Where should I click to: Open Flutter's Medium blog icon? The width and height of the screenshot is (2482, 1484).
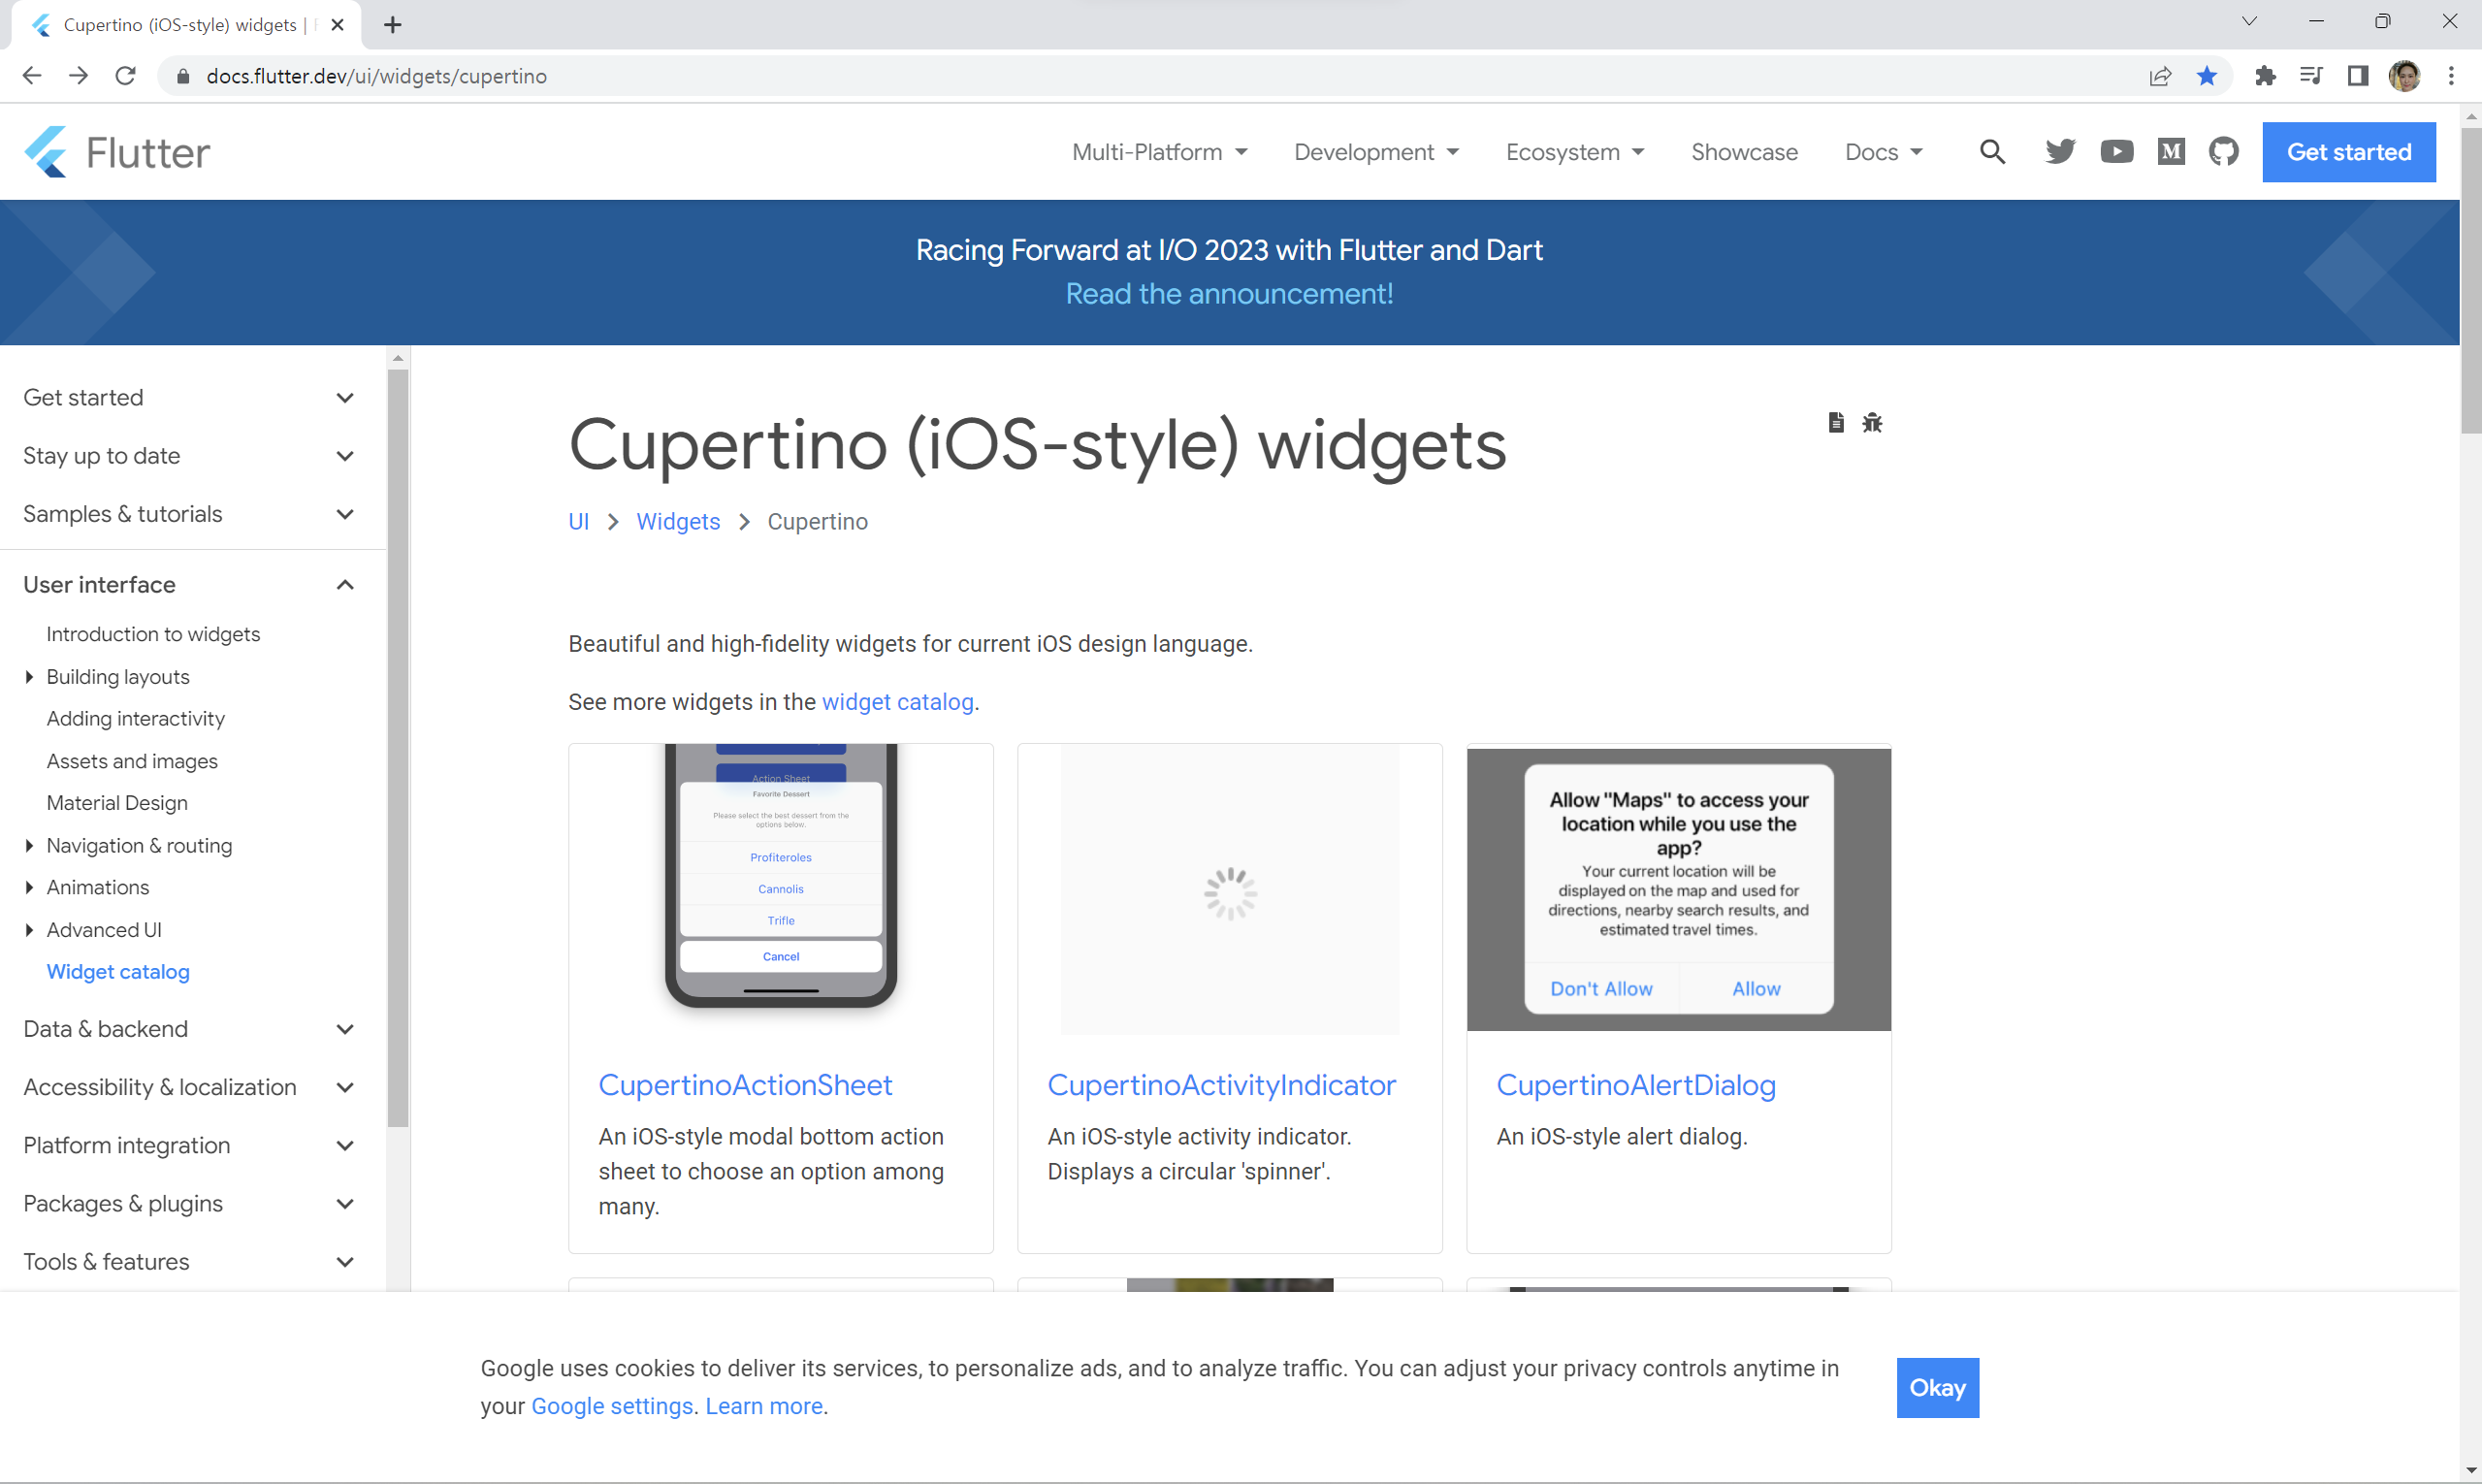click(x=2171, y=152)
